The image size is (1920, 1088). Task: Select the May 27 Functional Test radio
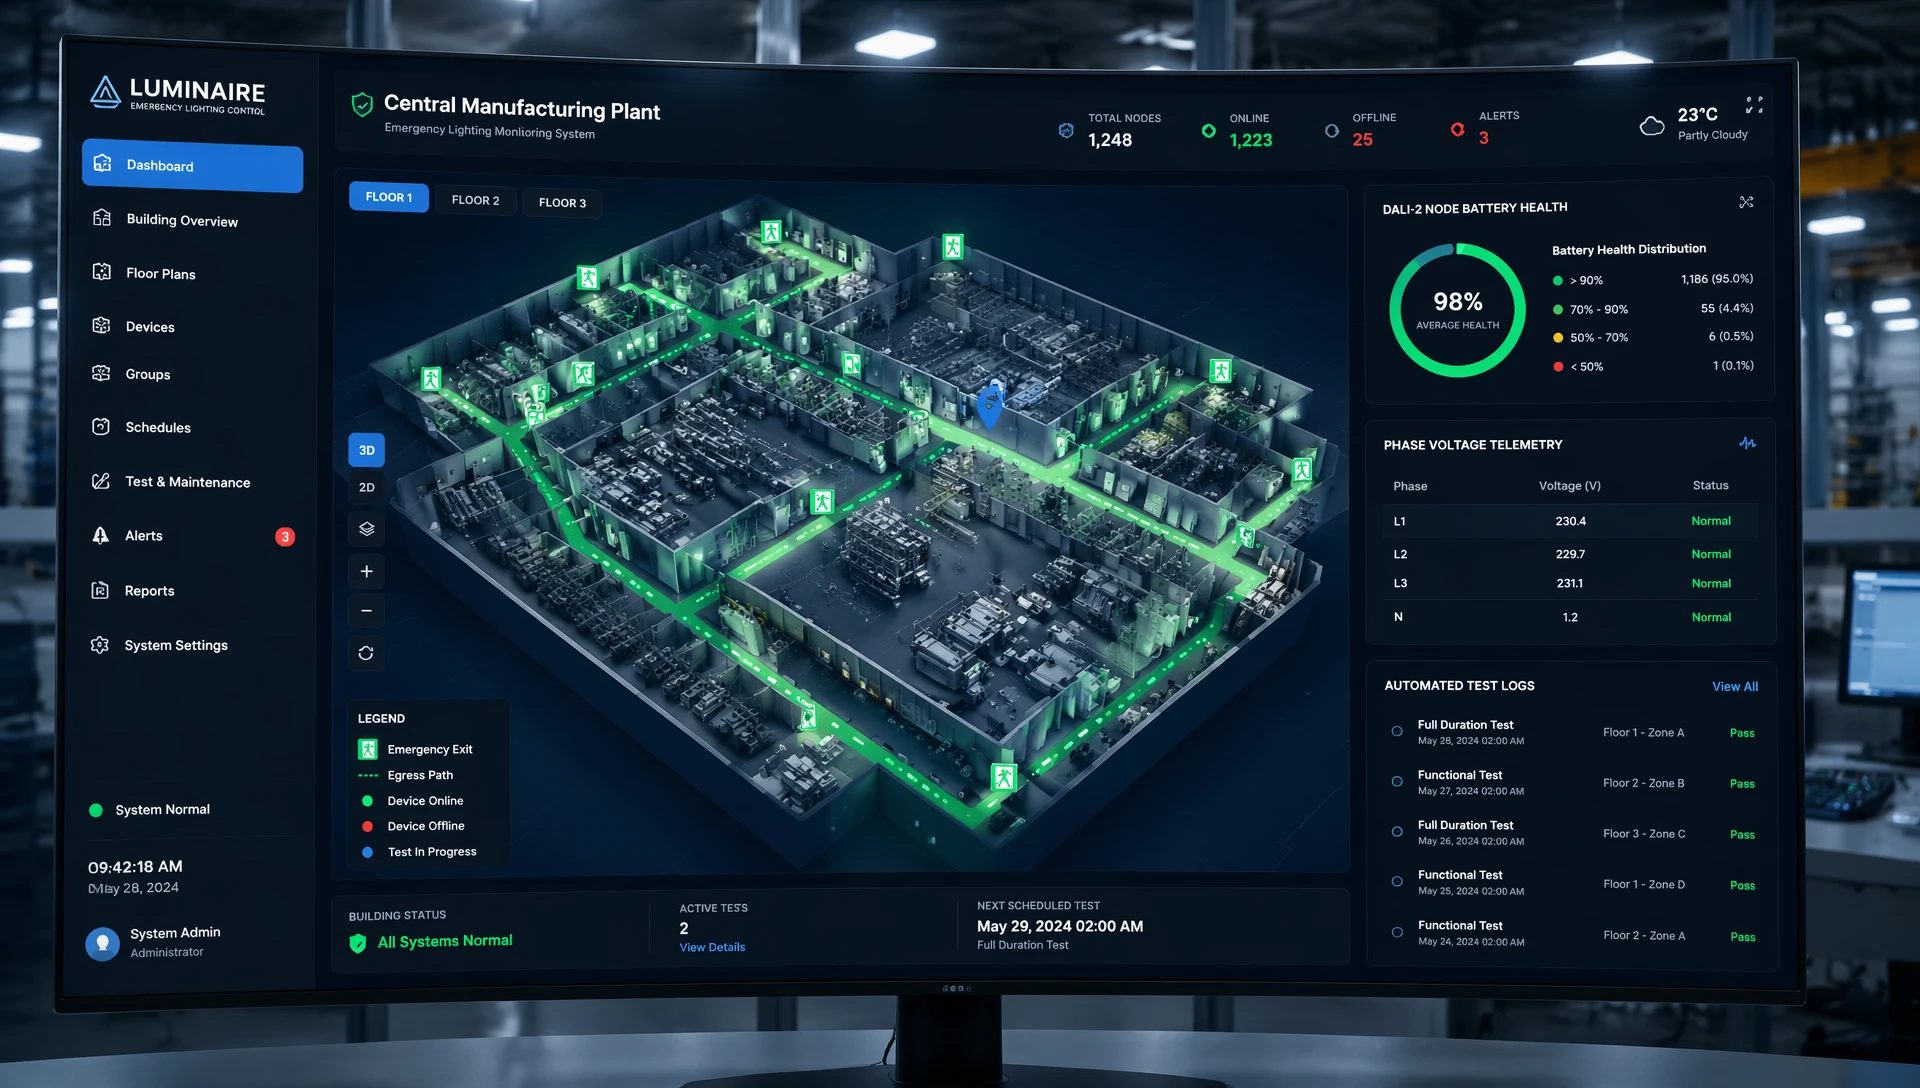pos(1397,781)
